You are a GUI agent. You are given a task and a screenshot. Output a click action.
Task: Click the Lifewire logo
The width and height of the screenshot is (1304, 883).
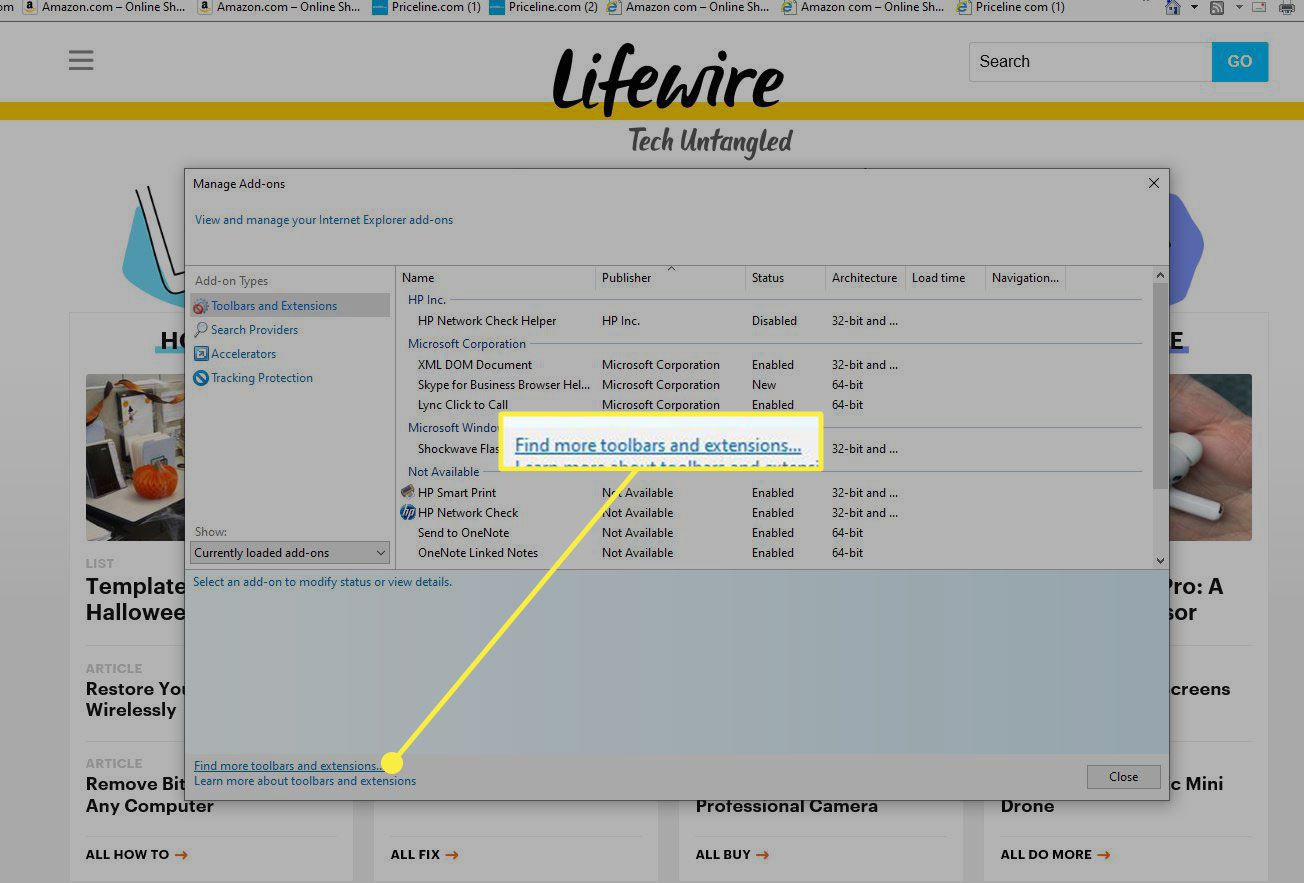(669, 78)
